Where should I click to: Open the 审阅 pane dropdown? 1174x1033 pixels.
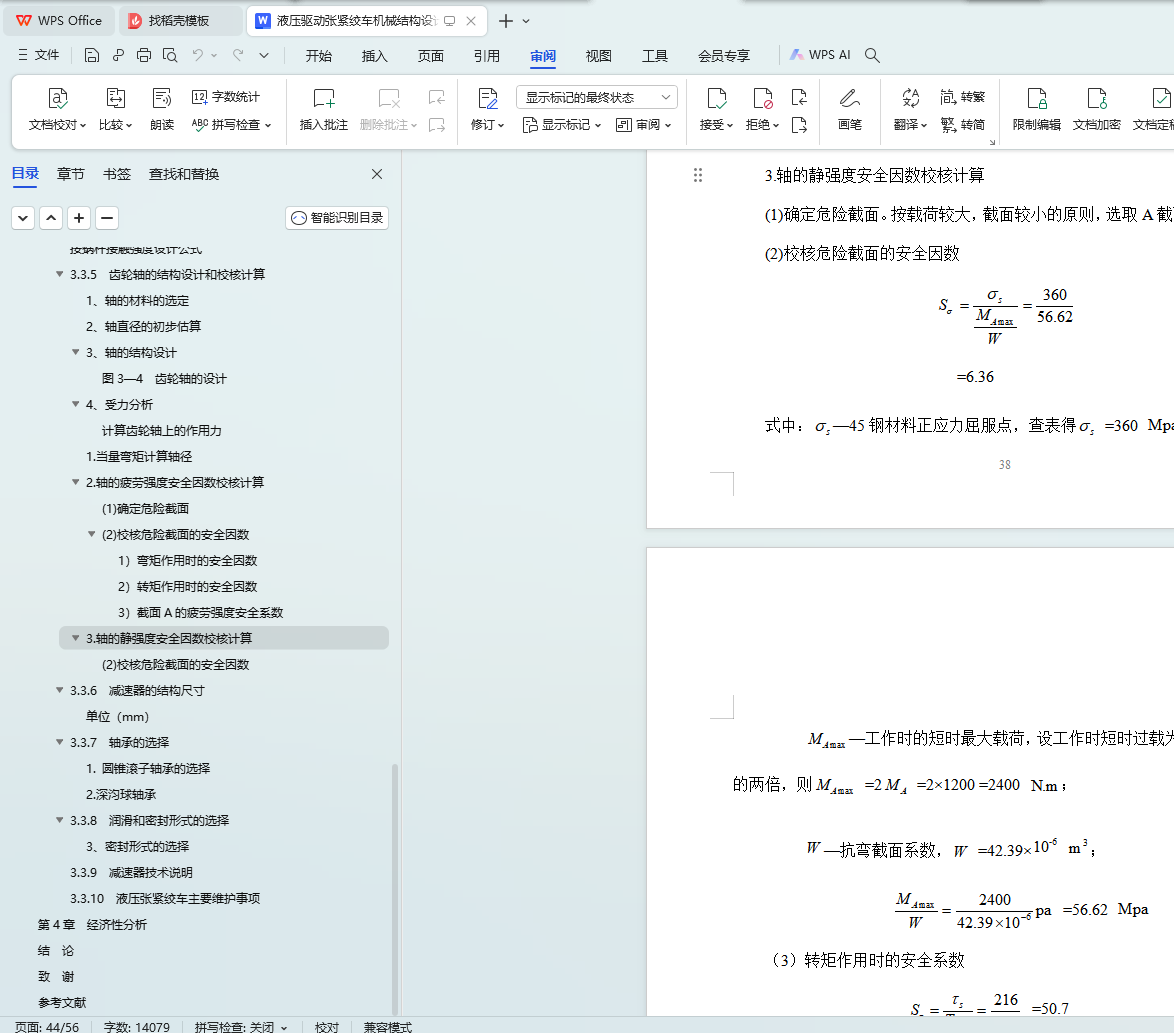[x=643, y=125]
